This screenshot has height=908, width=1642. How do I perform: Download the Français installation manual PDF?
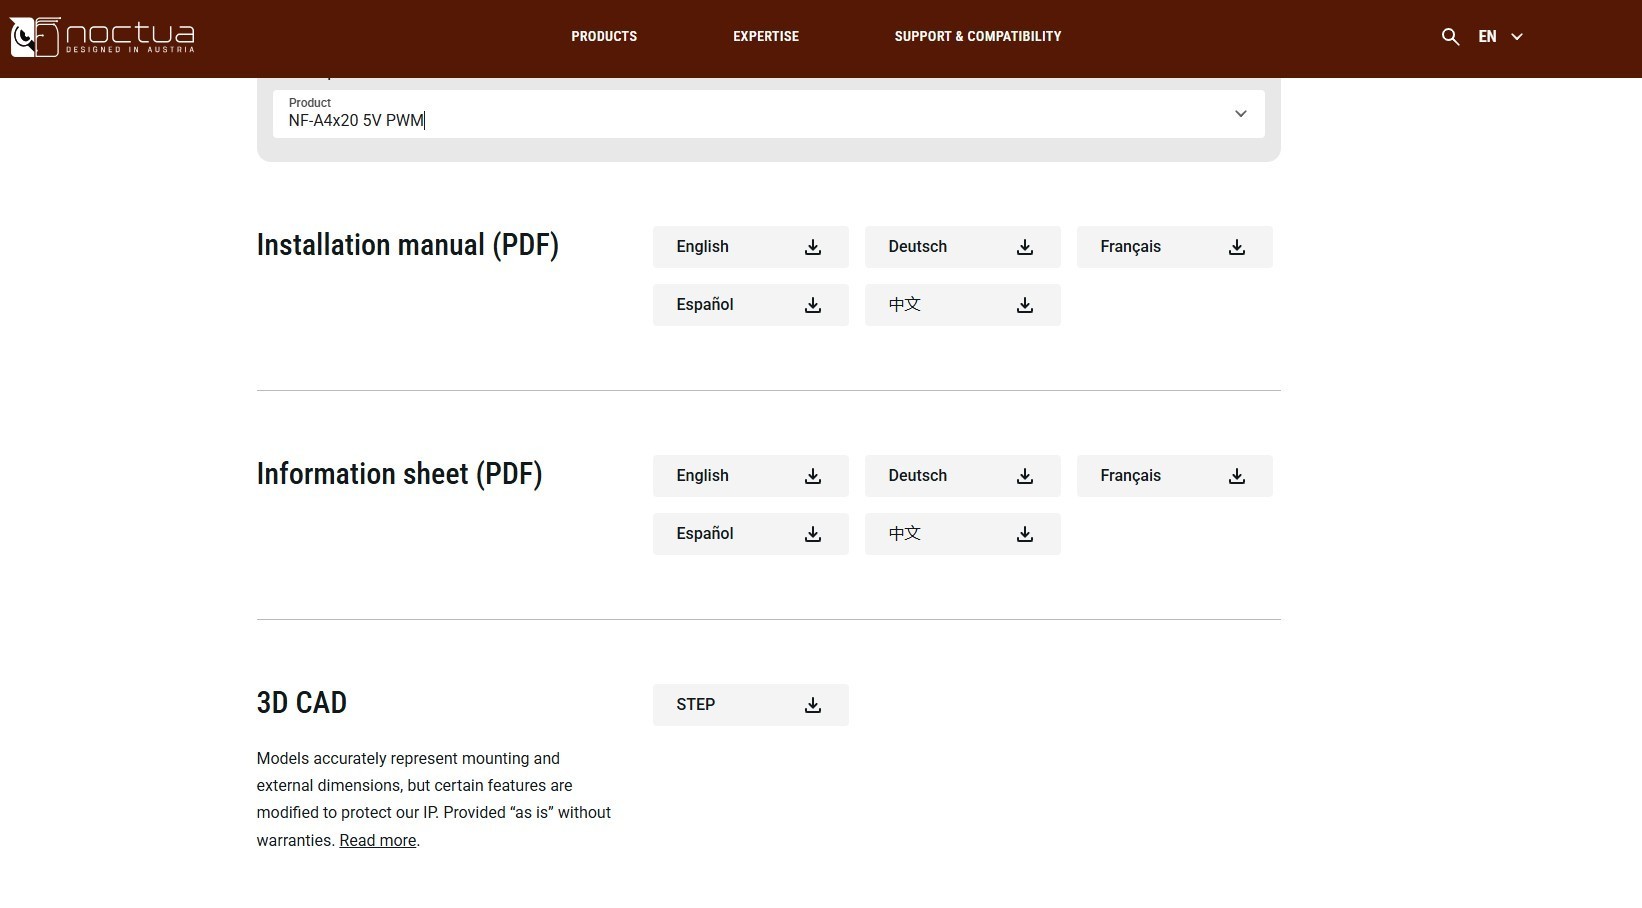[1174, 247]
